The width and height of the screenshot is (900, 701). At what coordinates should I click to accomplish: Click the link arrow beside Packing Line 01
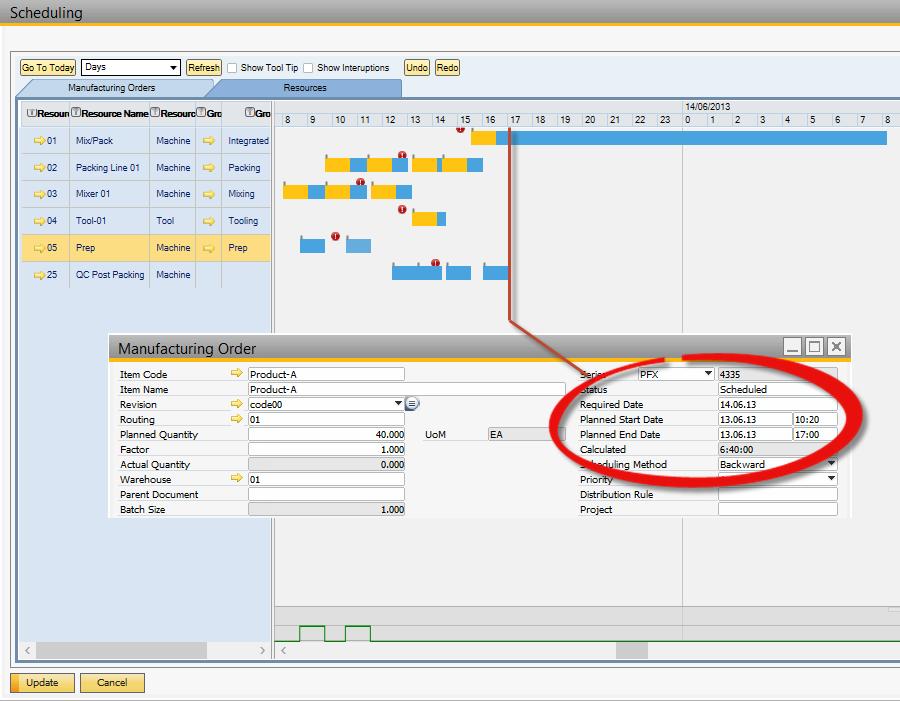coord(40,168)
